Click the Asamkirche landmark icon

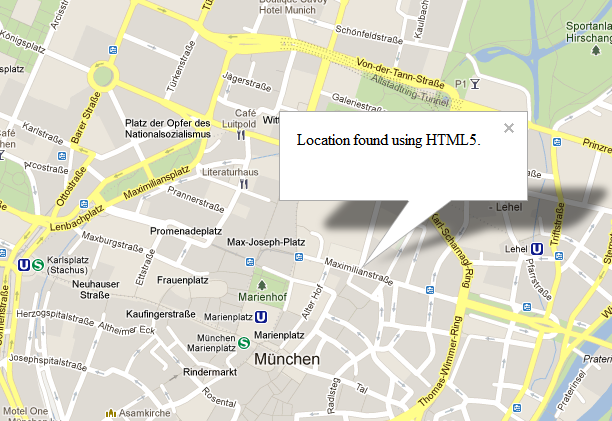click(x=111, y=413)
